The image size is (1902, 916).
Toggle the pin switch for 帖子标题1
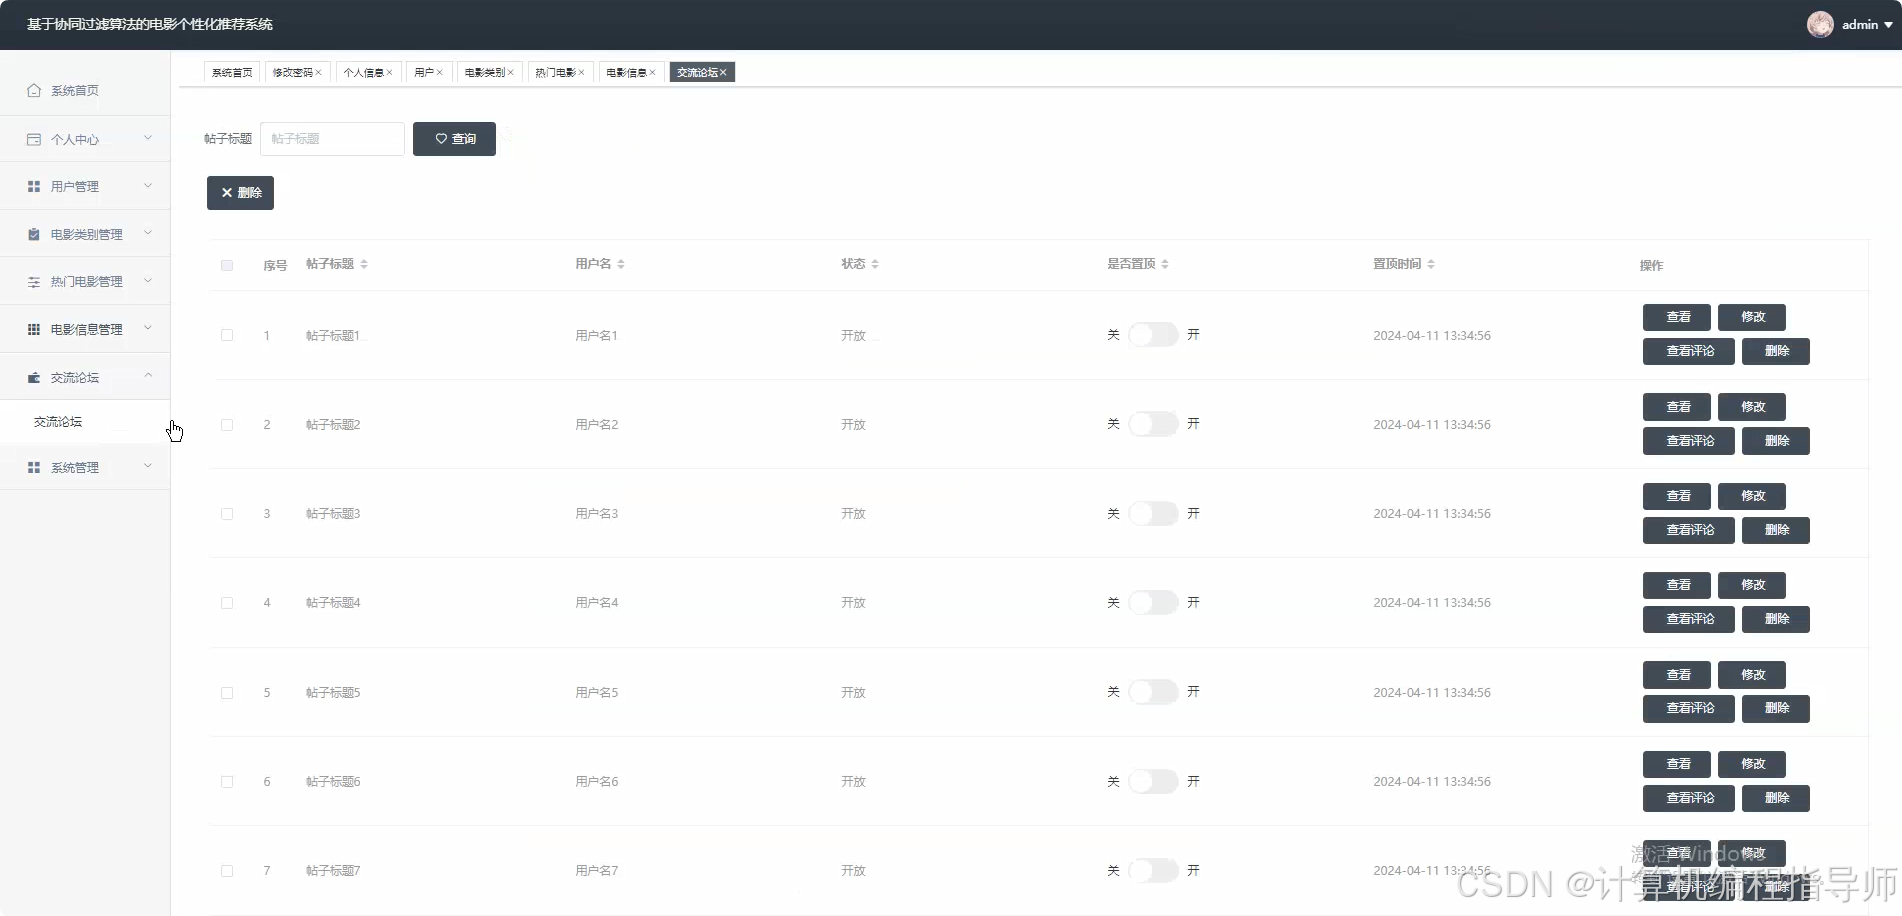click(x=1153, y=335)
